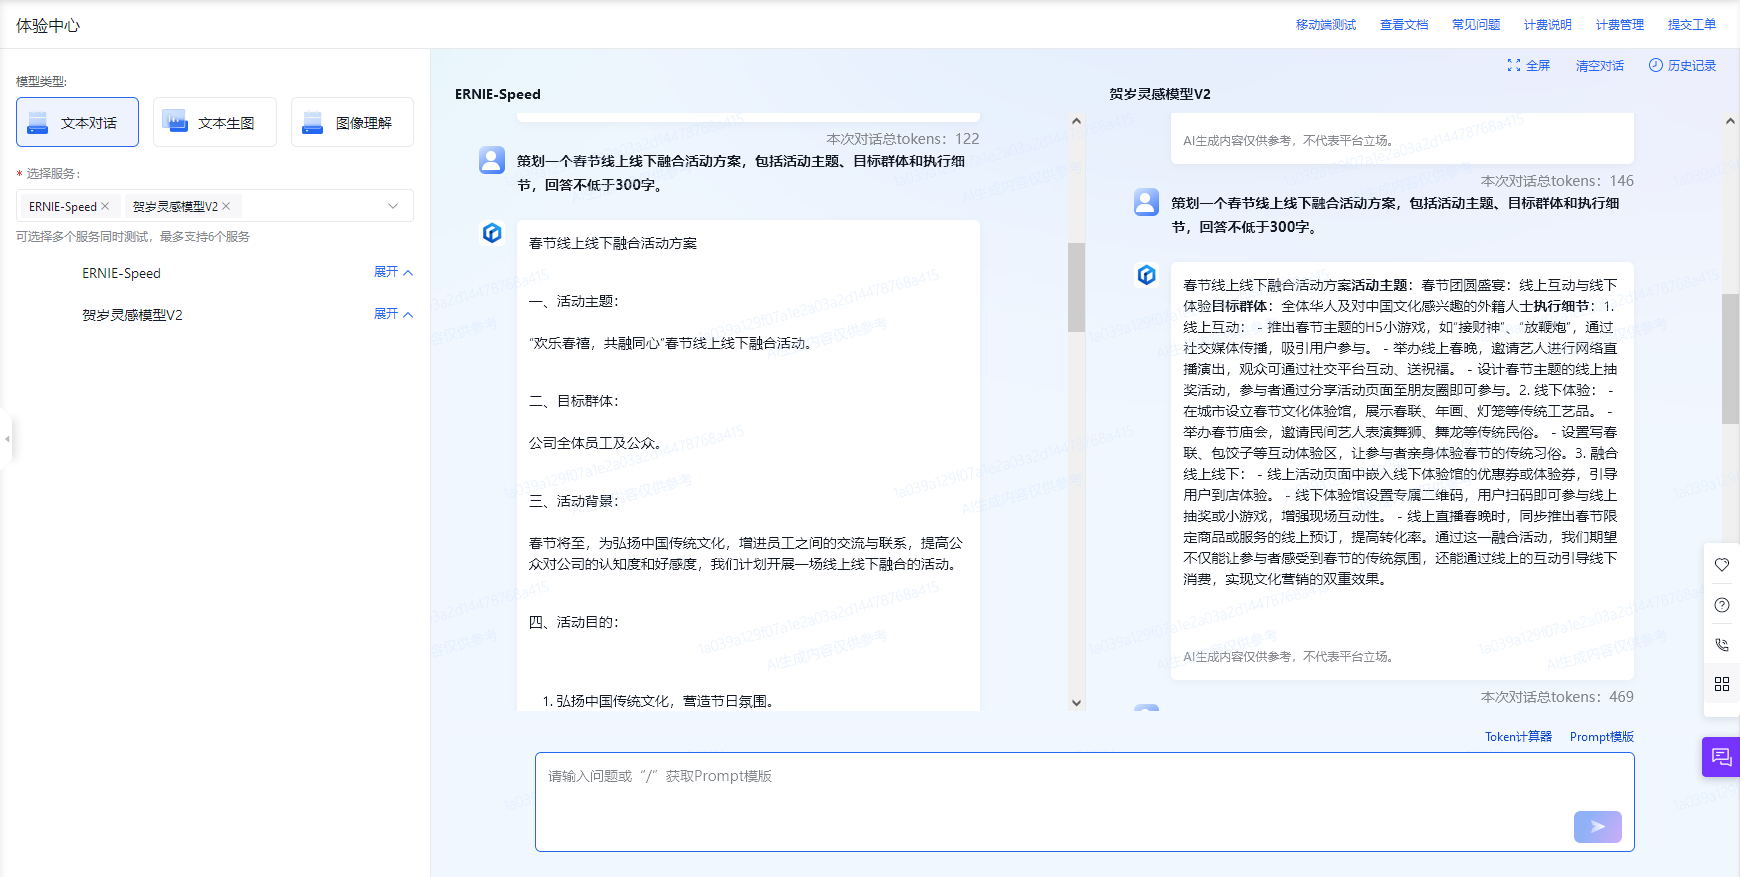Image resolution: width=1740 pixels, height=877 pixels.
Task: Open the purple feedback chat button
Action: (x=1721, y=757)
